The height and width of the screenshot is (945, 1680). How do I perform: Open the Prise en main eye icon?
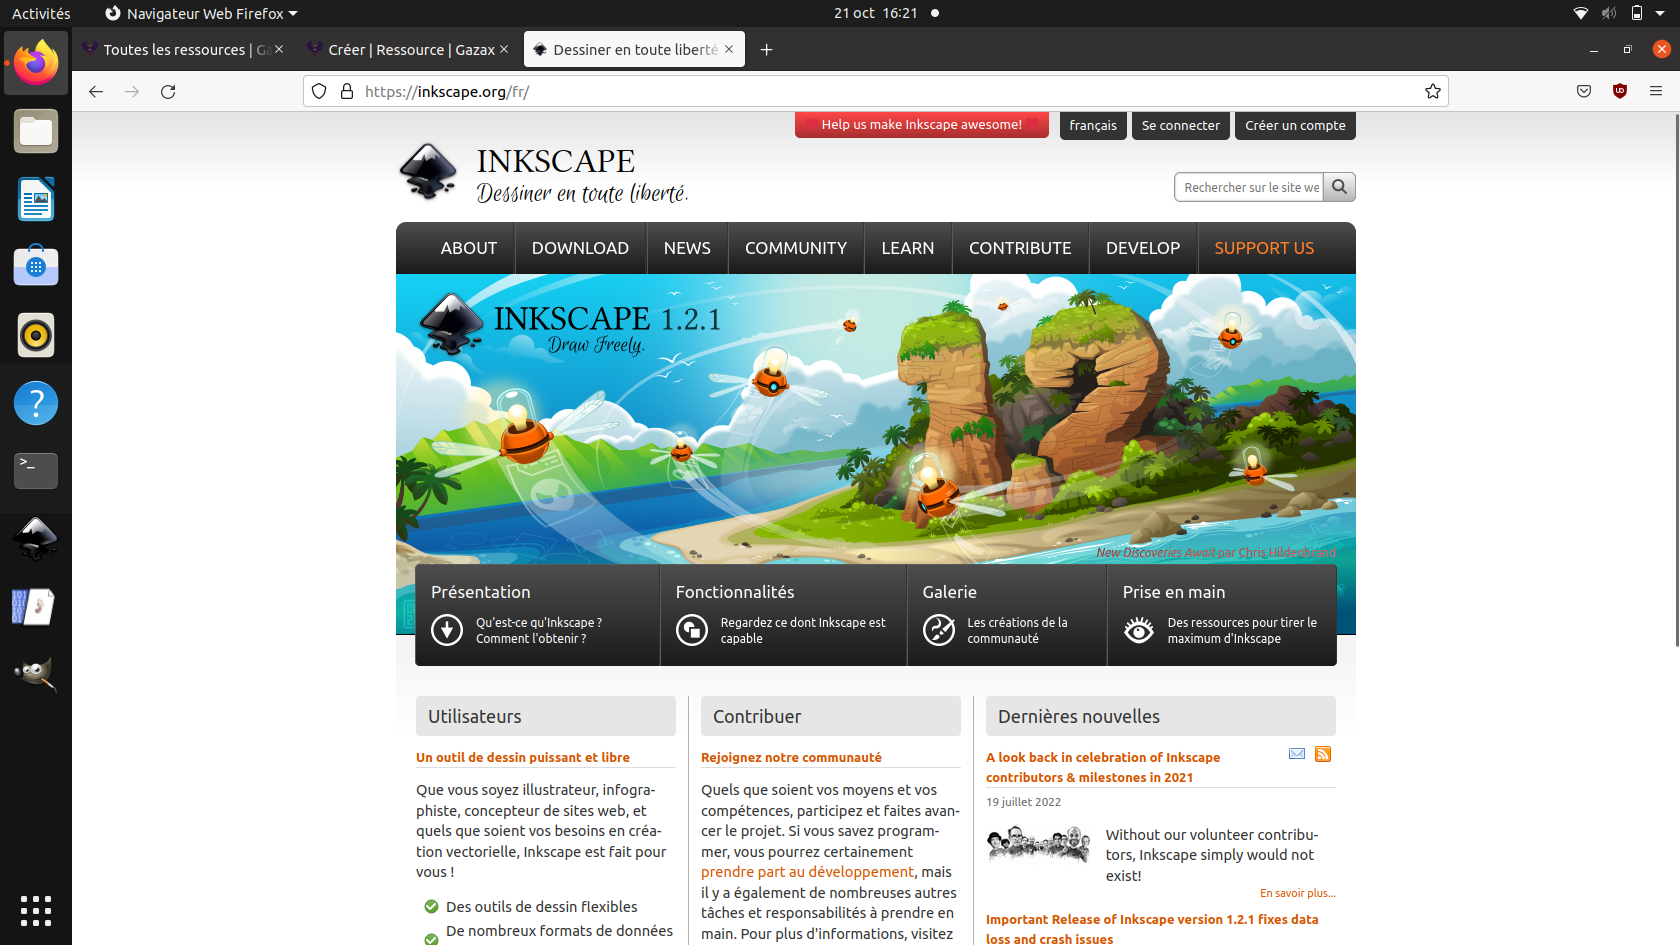click(1138, 630)
